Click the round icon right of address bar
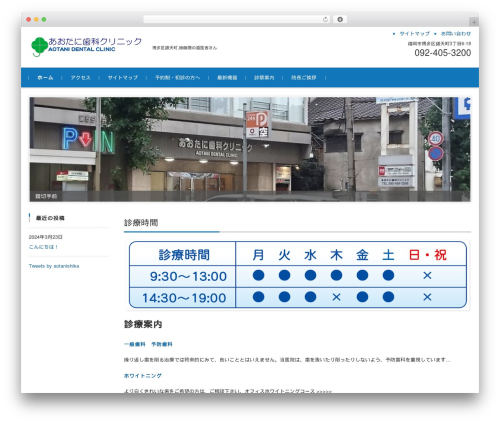 (340, 19)
